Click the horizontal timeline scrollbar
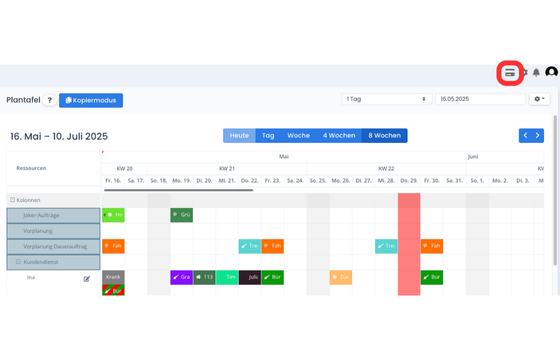This screenshot has height=360, width=560. point(179,190)
